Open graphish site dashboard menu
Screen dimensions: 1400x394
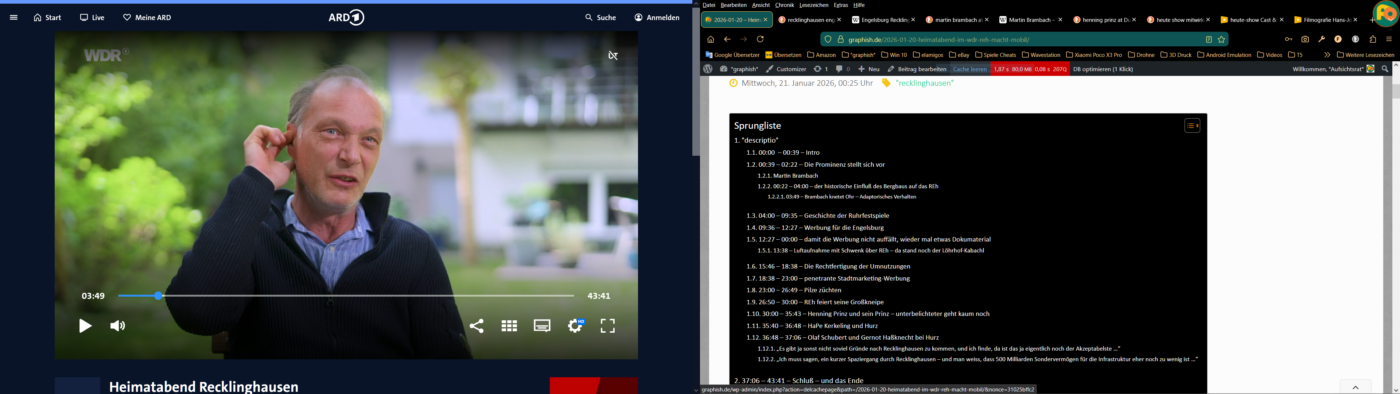point(738,69)
